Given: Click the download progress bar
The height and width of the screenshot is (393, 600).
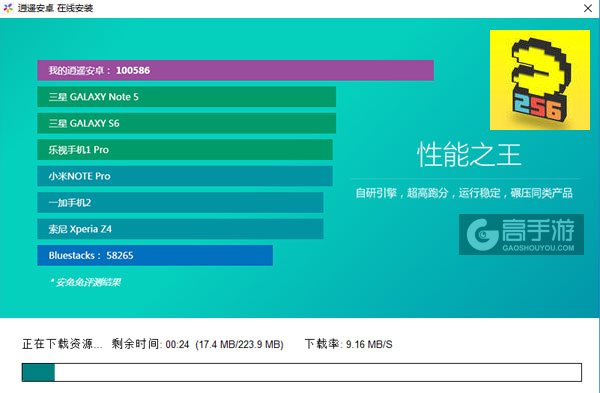Looking at the screenshot, I should (302, 372).
